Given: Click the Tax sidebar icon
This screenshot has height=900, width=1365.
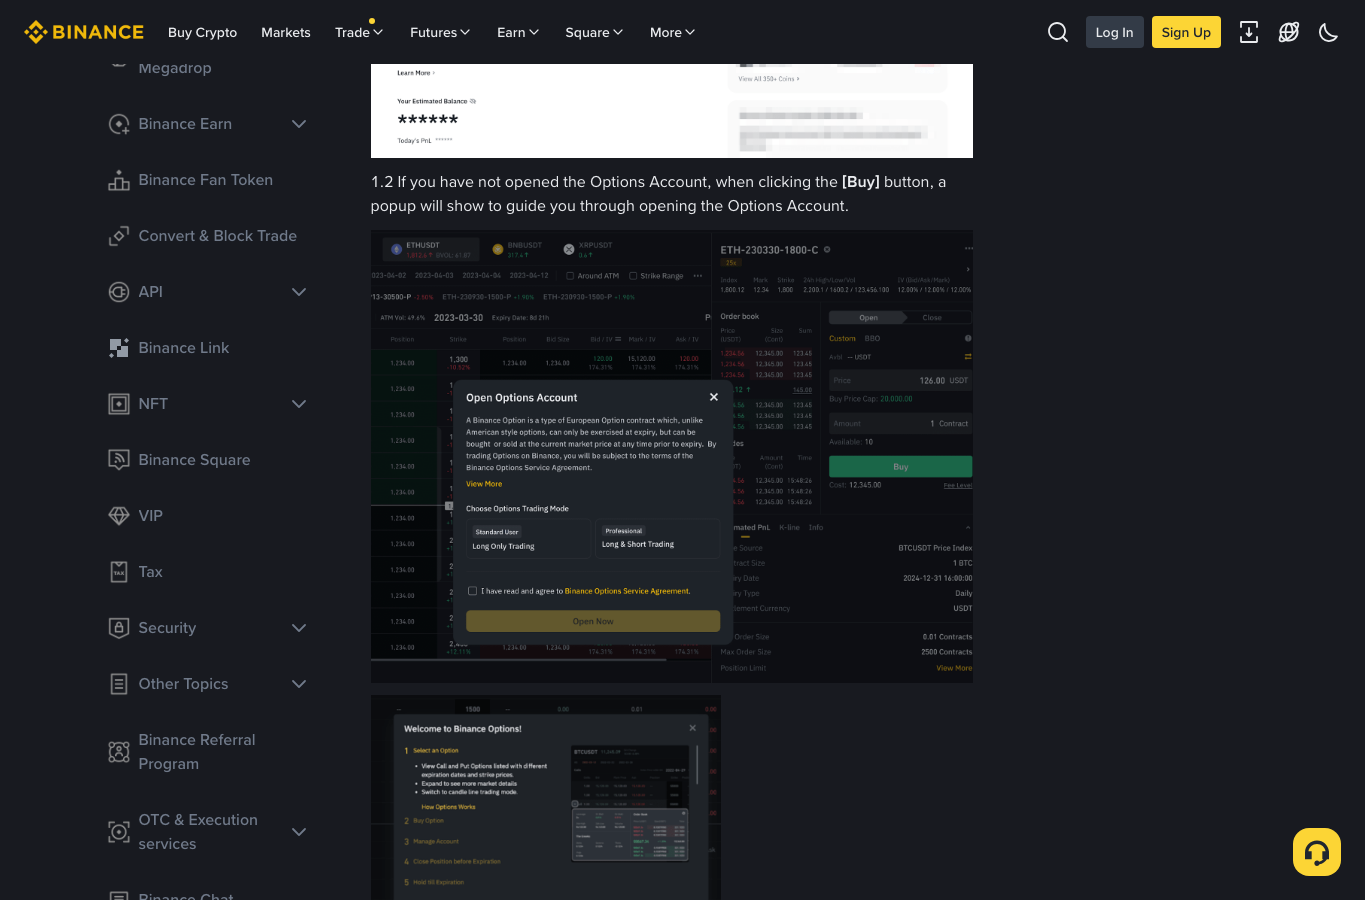Looking at the screenshot, I should pos(119,572).
